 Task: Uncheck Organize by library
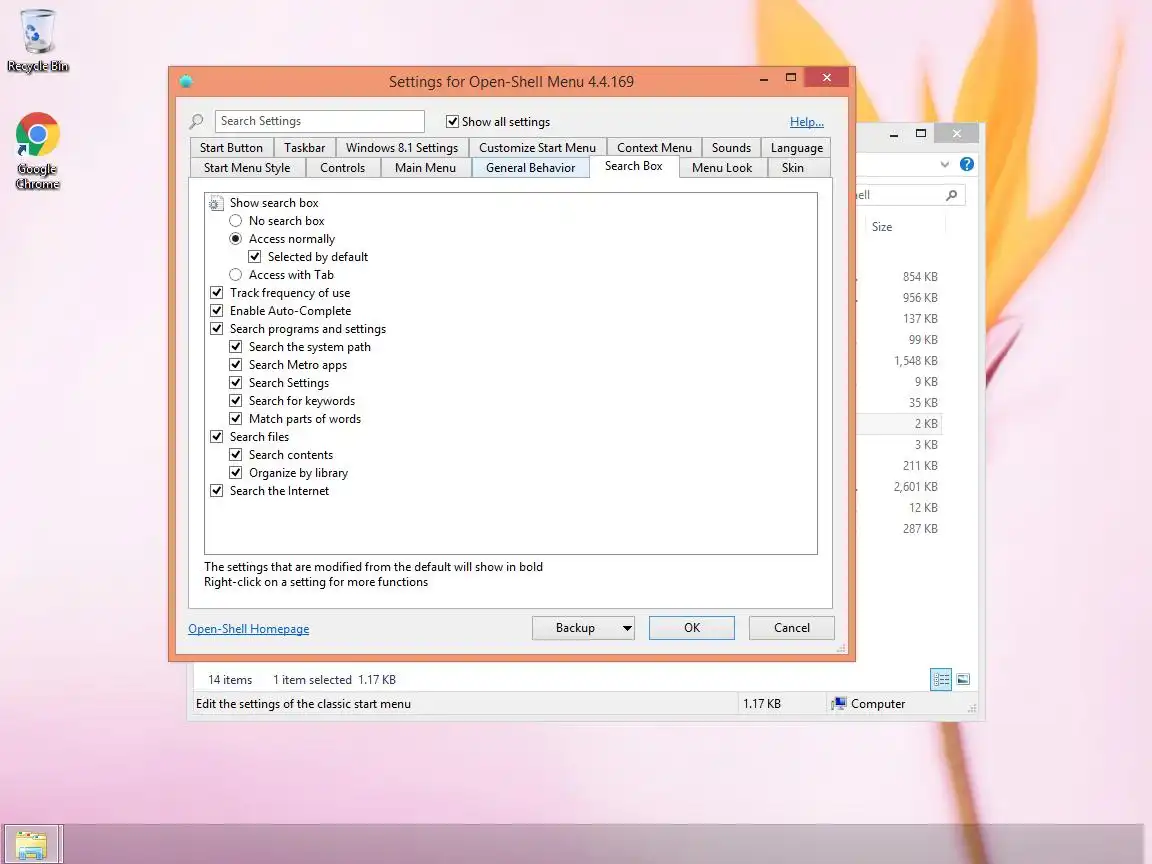[x=235, y=472]
